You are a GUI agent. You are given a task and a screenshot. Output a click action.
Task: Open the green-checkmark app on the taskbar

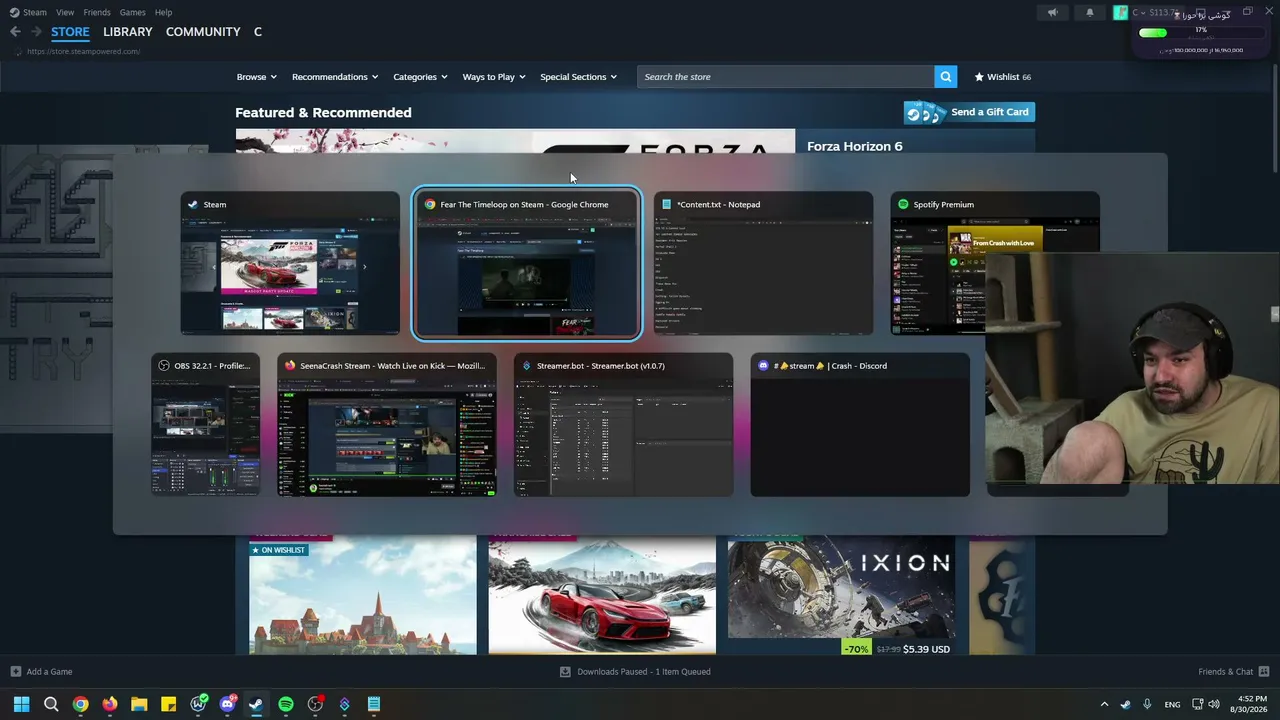coord(198,704)
